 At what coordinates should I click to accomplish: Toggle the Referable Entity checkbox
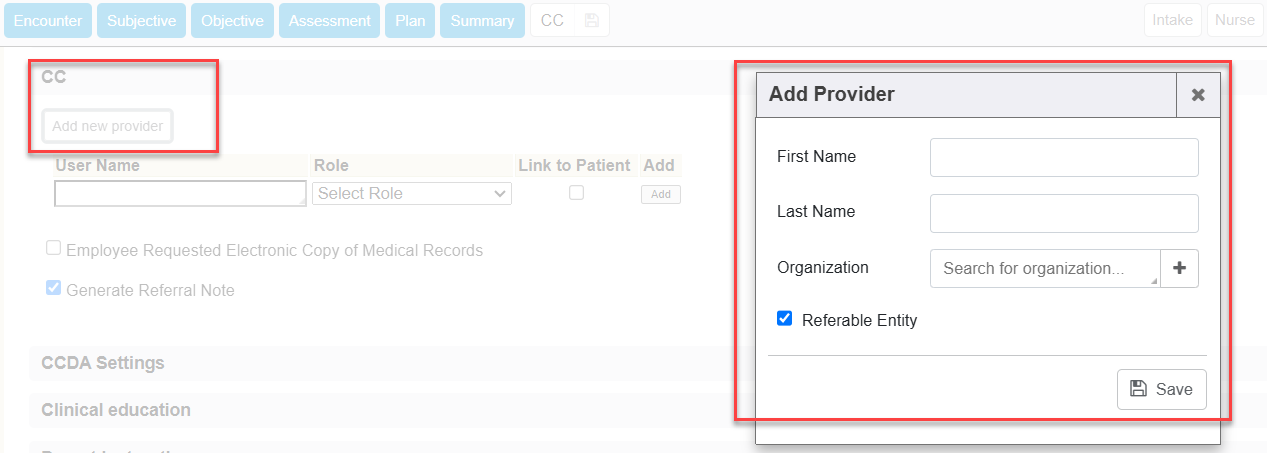point(784,319)
